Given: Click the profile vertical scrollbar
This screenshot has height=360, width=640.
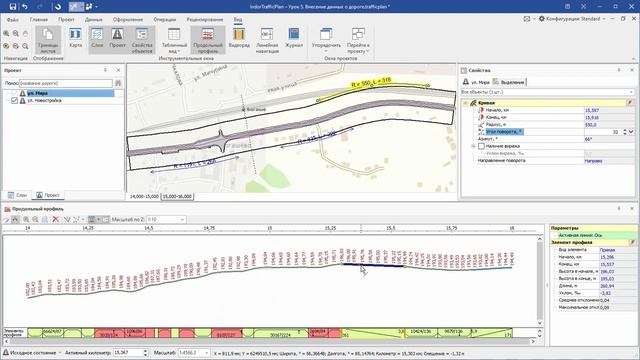Looking at the screenshot, I should (x=540, y=281).
